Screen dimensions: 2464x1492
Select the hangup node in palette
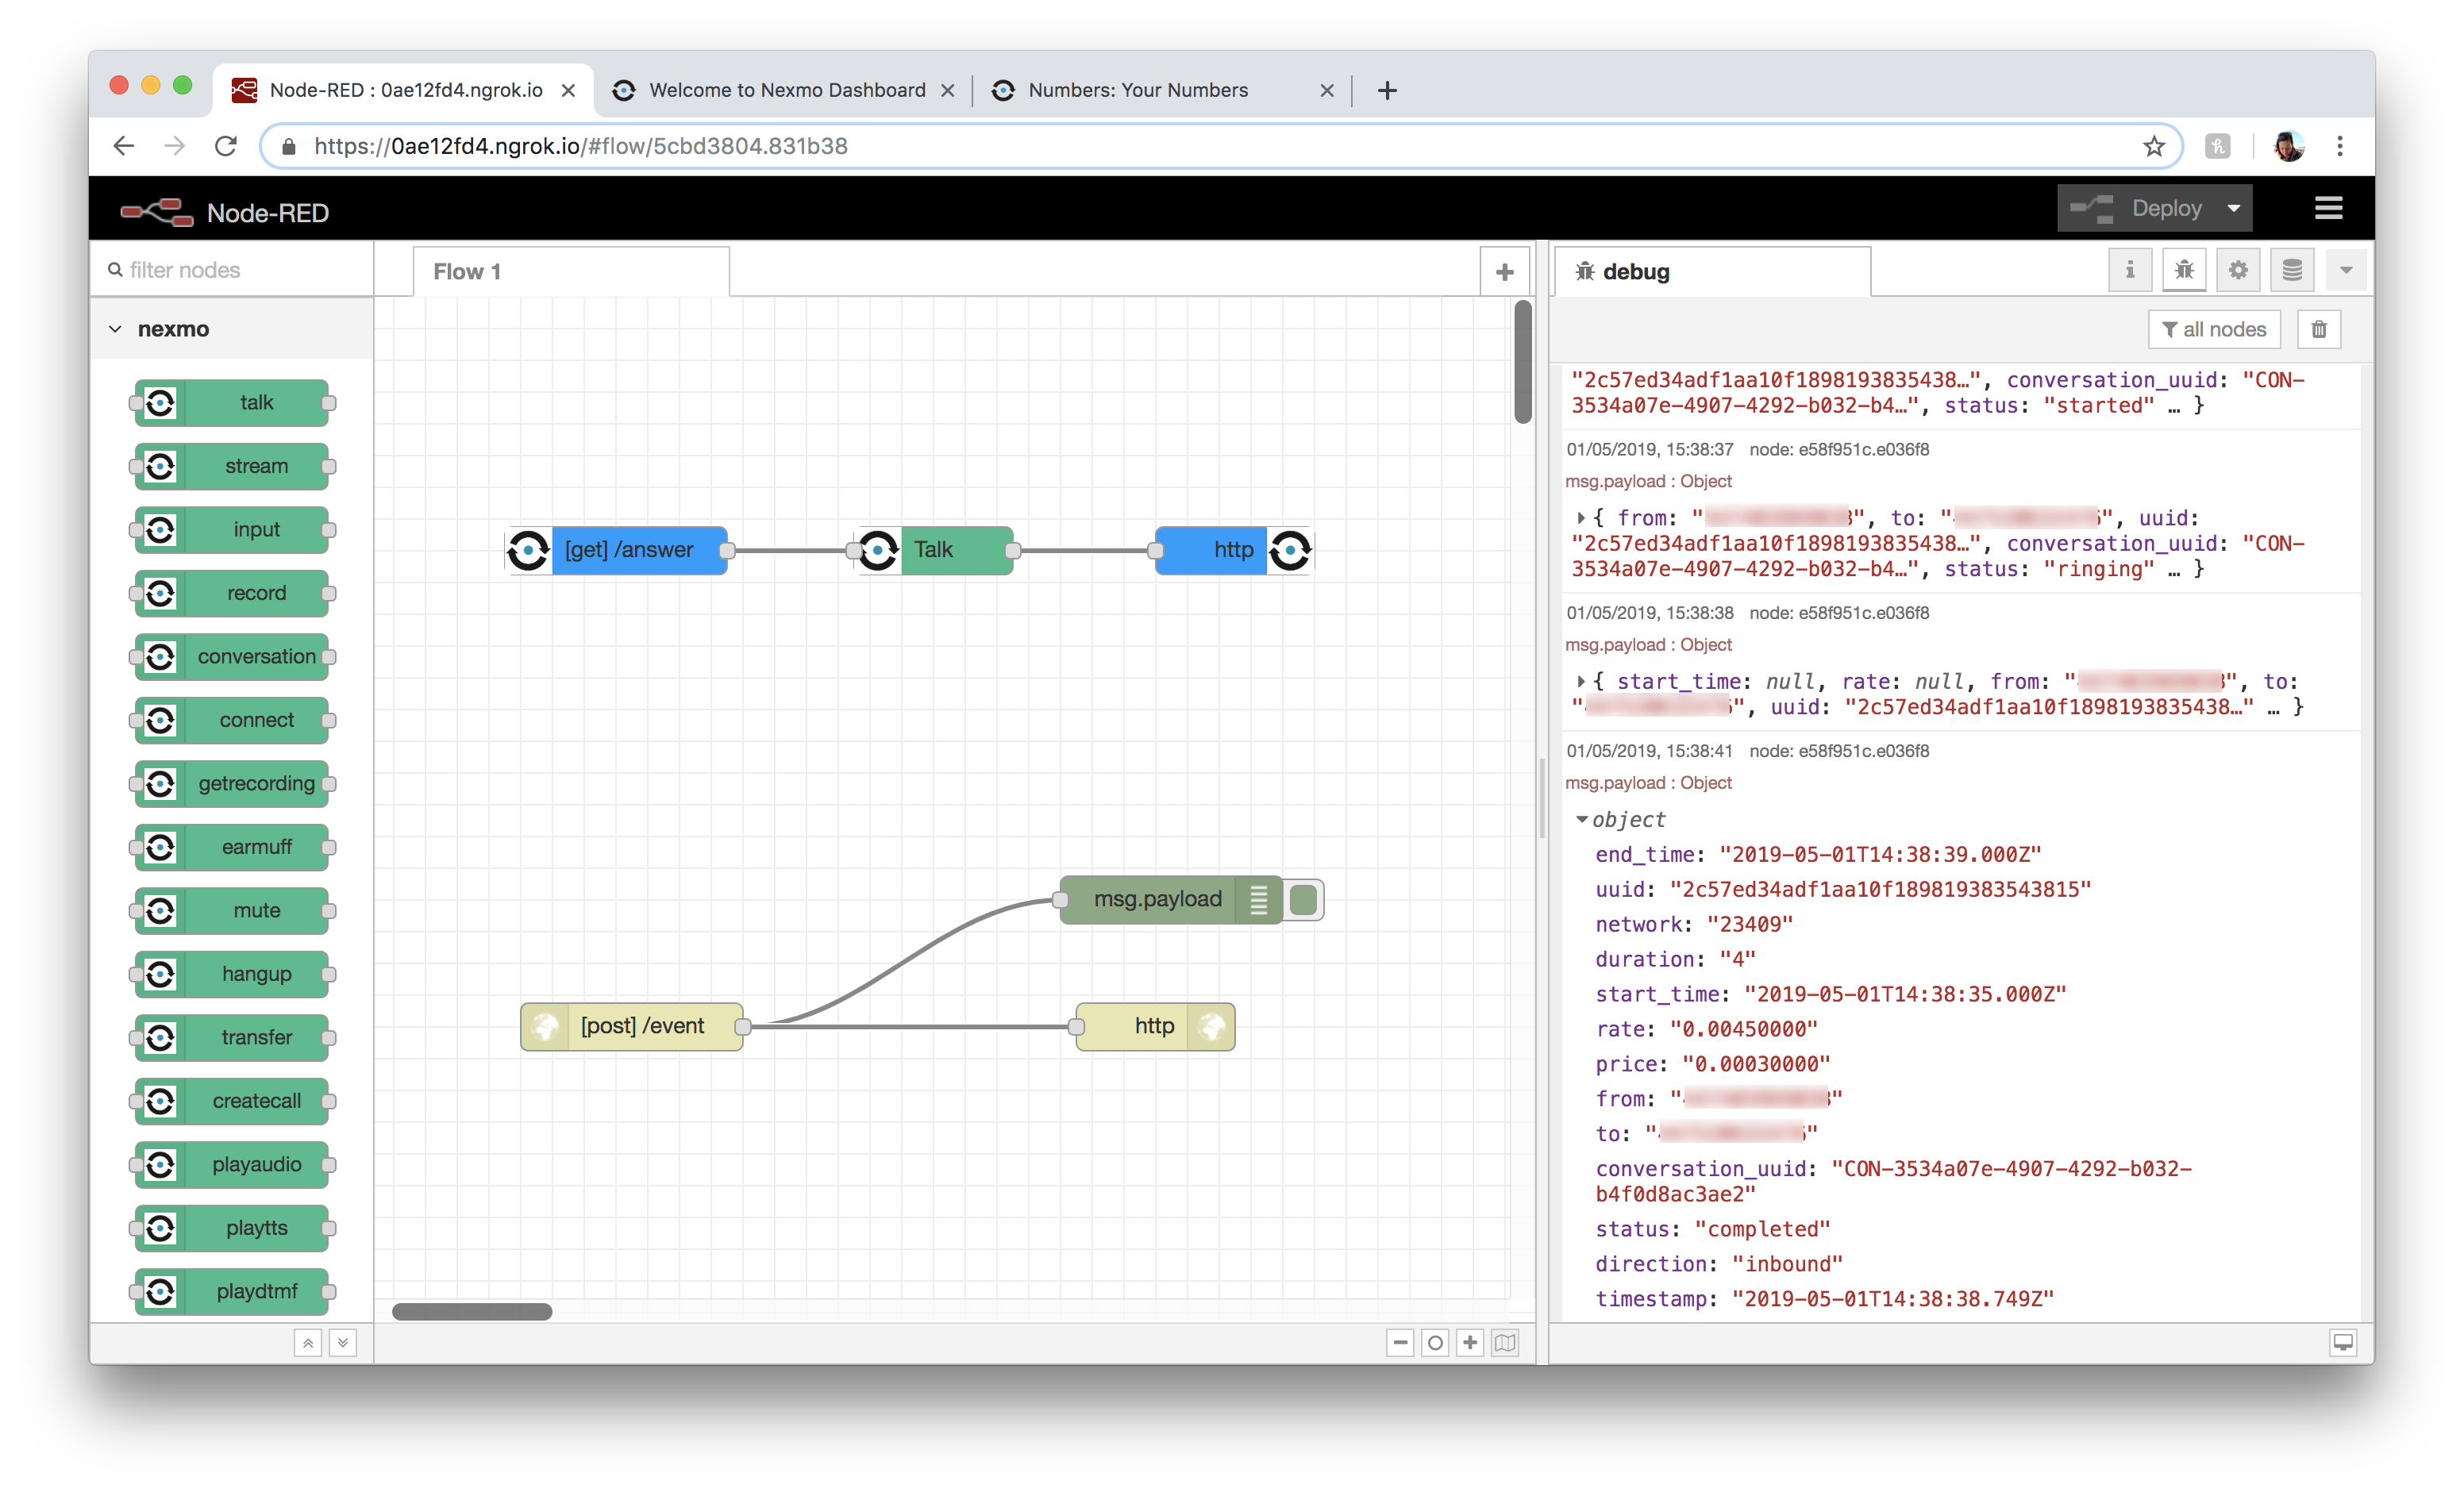click(x=232, y=974)
